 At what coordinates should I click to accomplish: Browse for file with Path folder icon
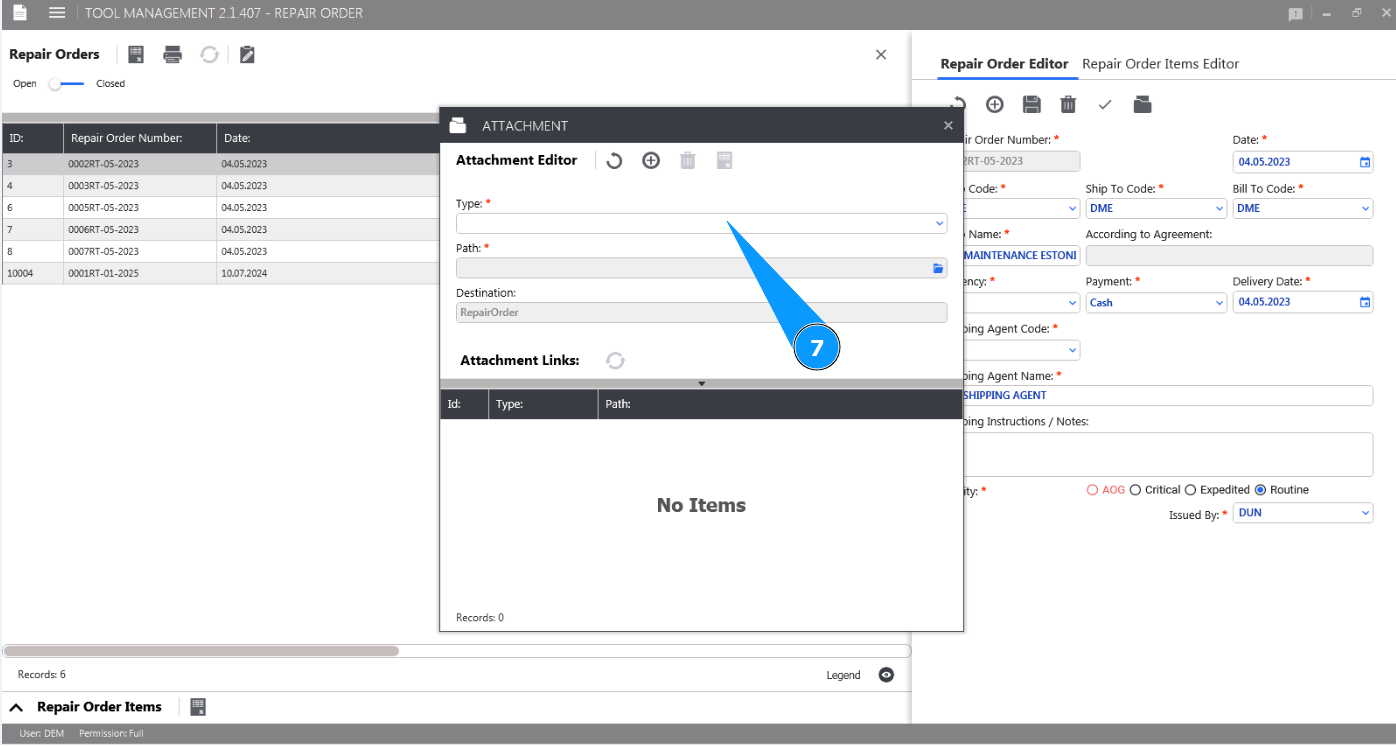tap(938, 268)
